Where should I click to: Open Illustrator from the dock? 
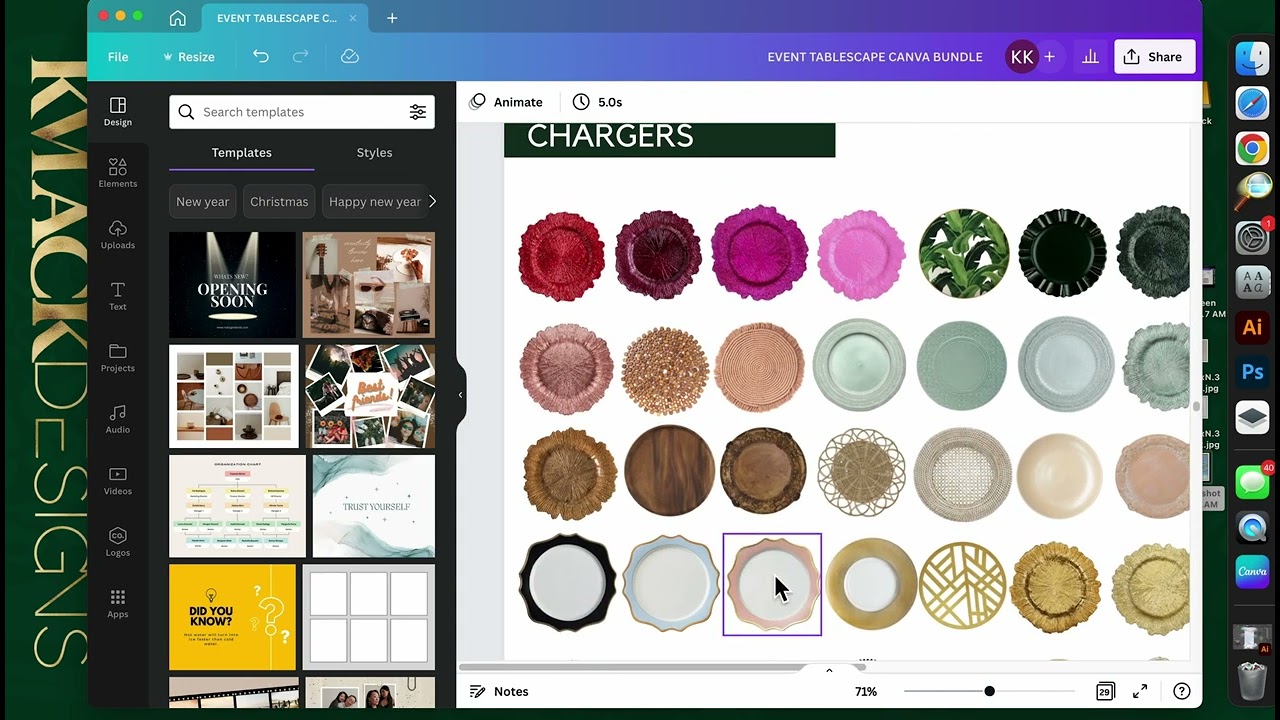pyautogui.click(x=1252, y=327)
